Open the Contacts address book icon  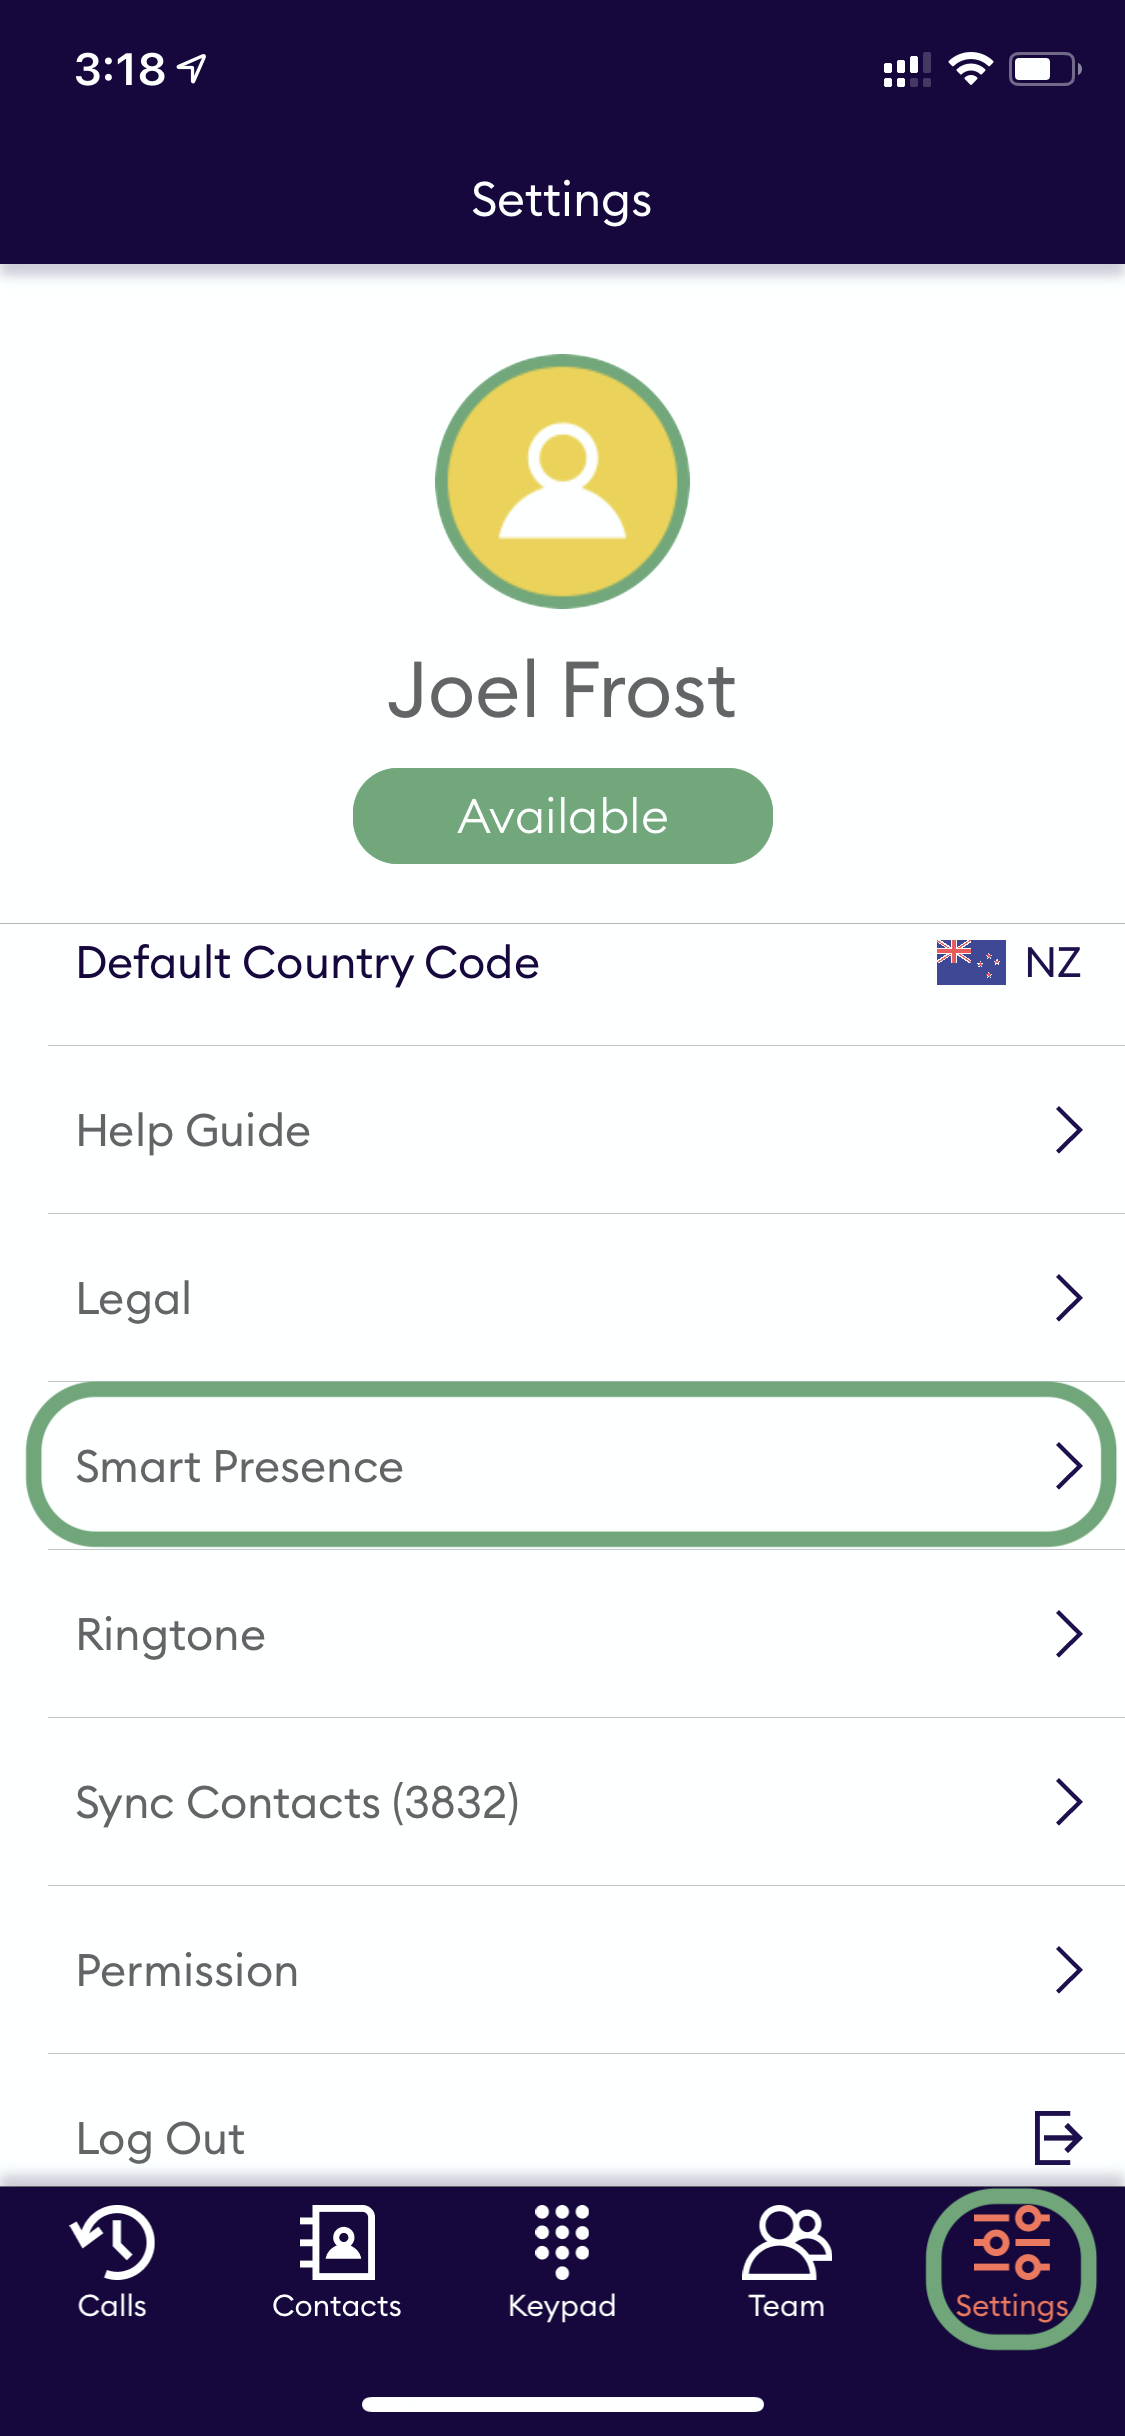(x=337, y=2242)
